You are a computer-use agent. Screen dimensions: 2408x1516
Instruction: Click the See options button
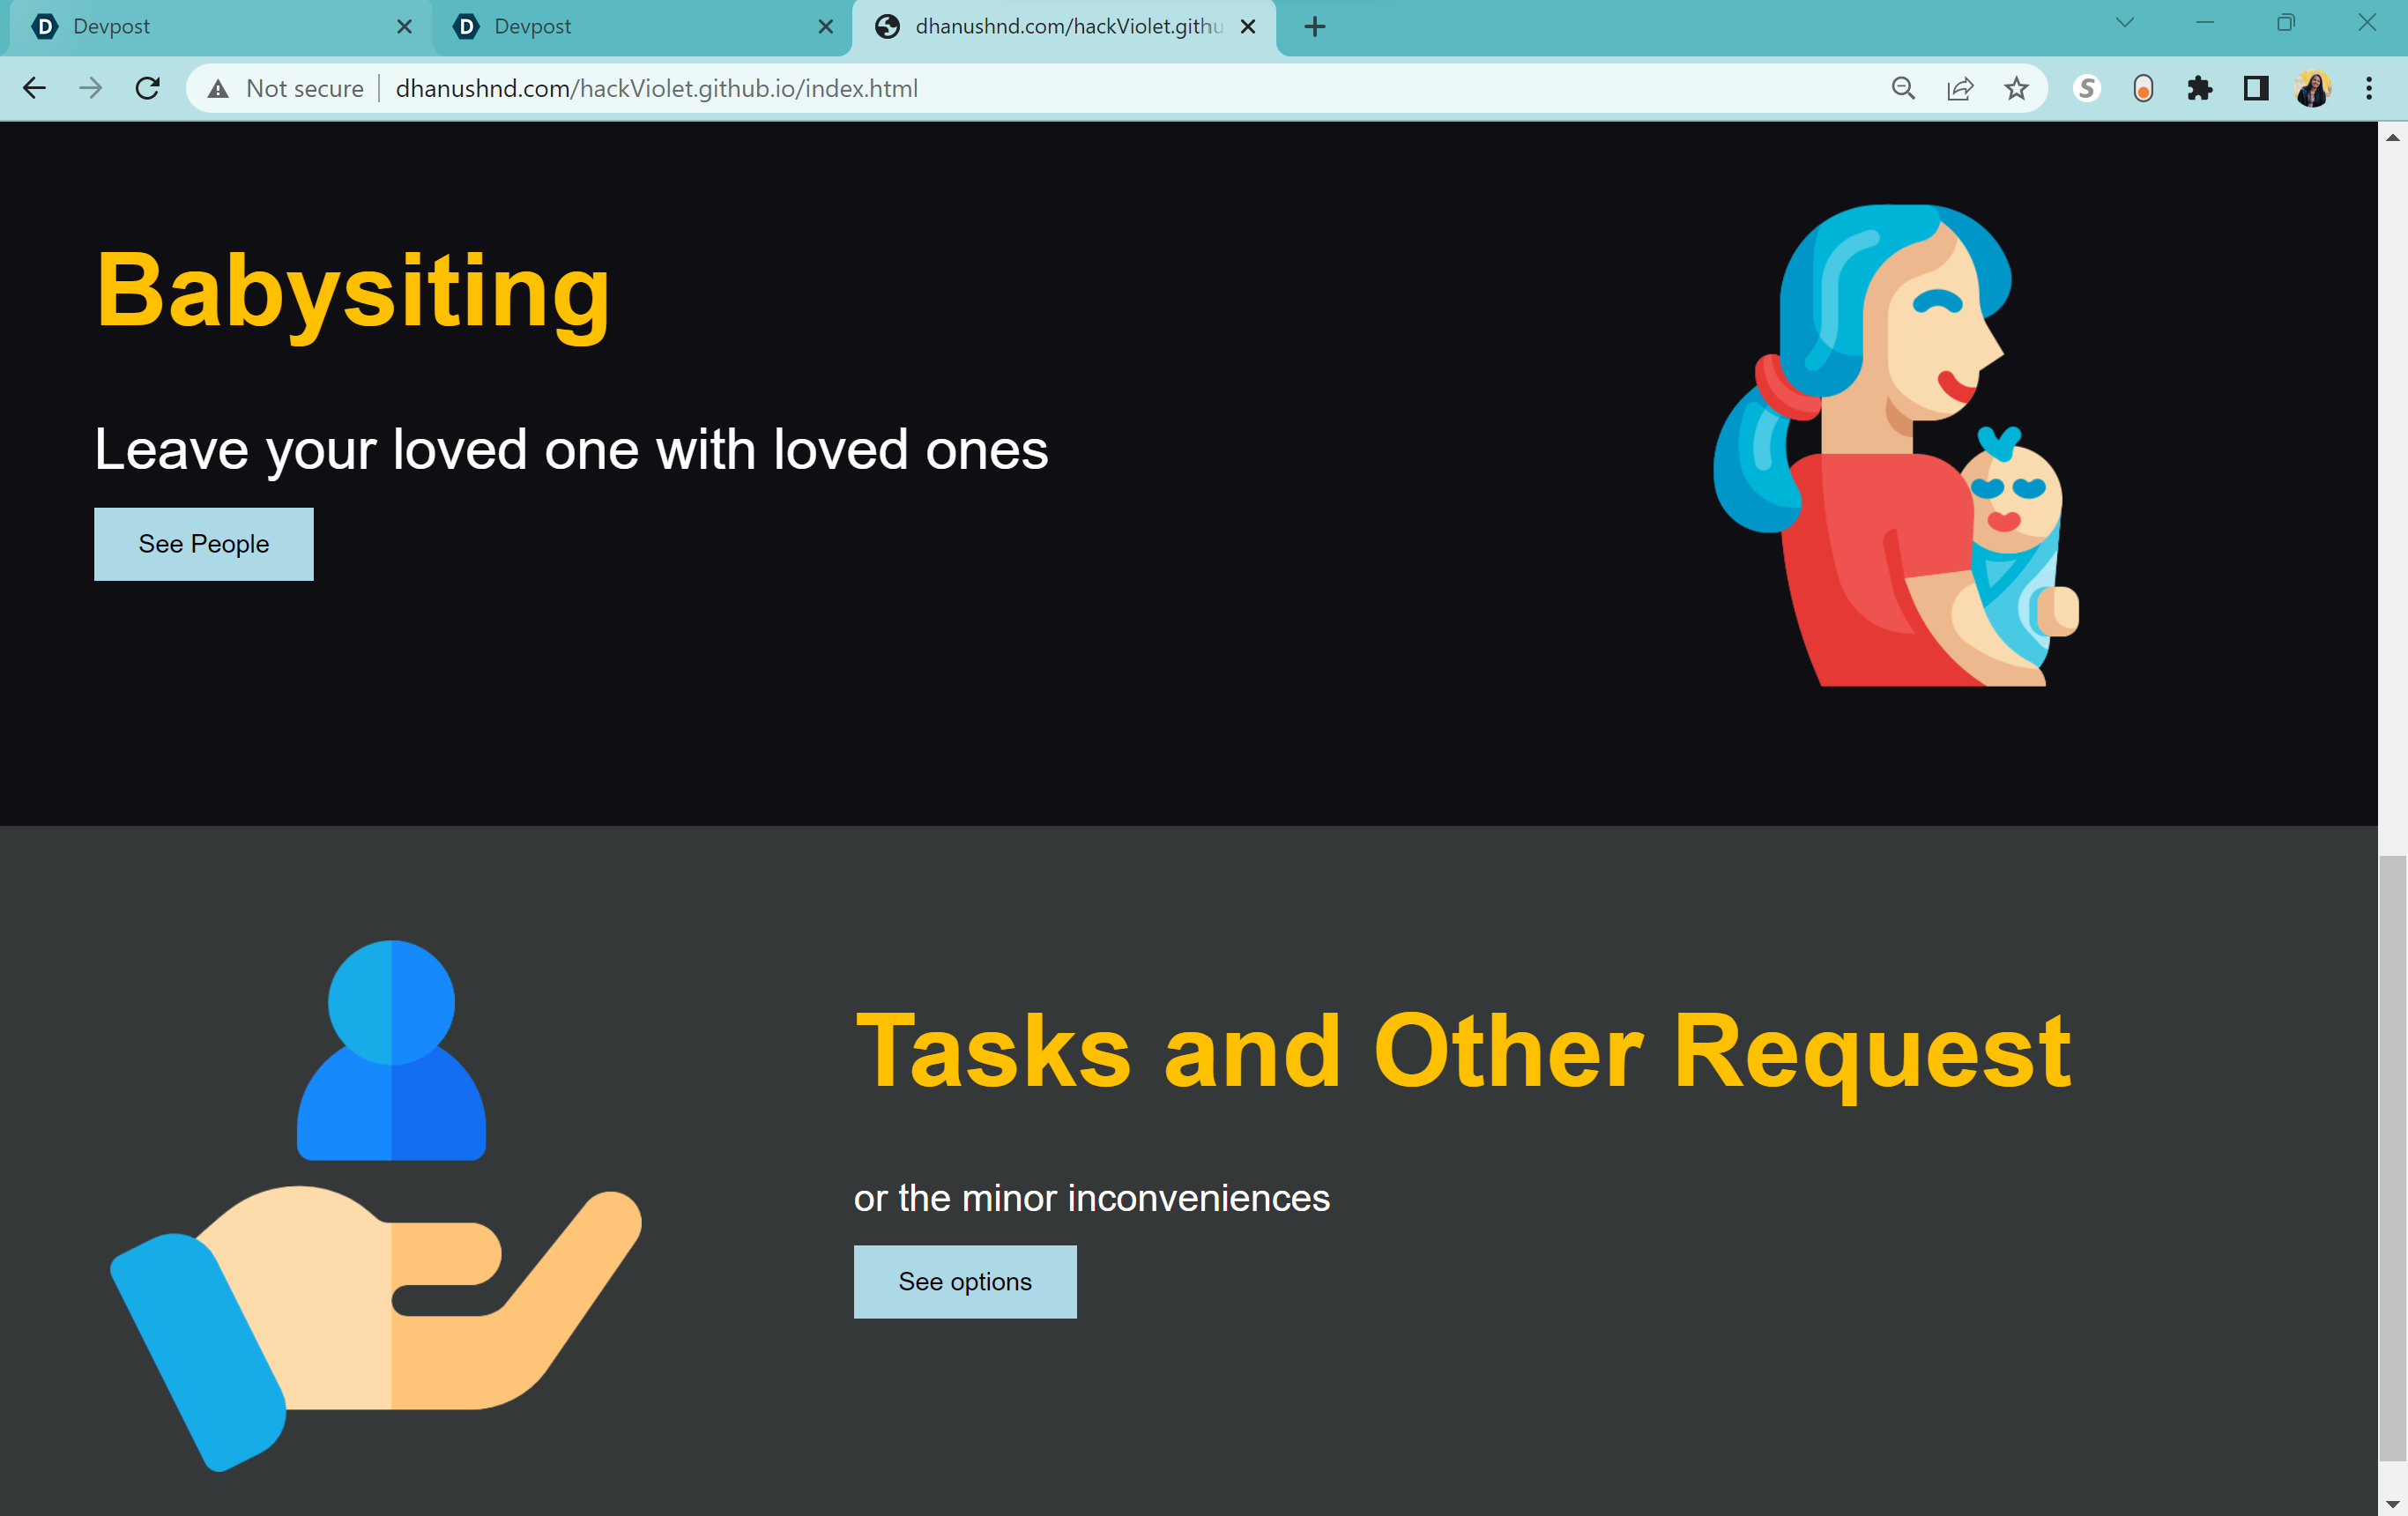click(964, 1281)
